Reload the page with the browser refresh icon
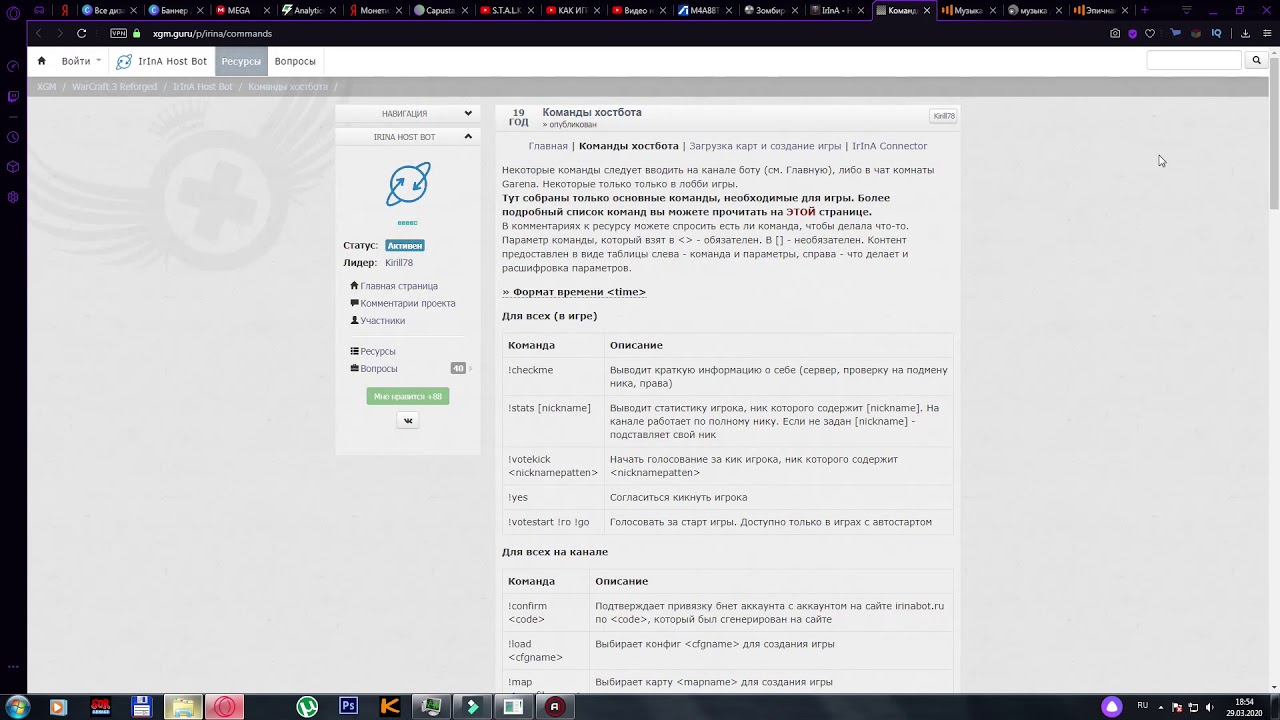1280x720 pixels. click(x=82, y=33)
